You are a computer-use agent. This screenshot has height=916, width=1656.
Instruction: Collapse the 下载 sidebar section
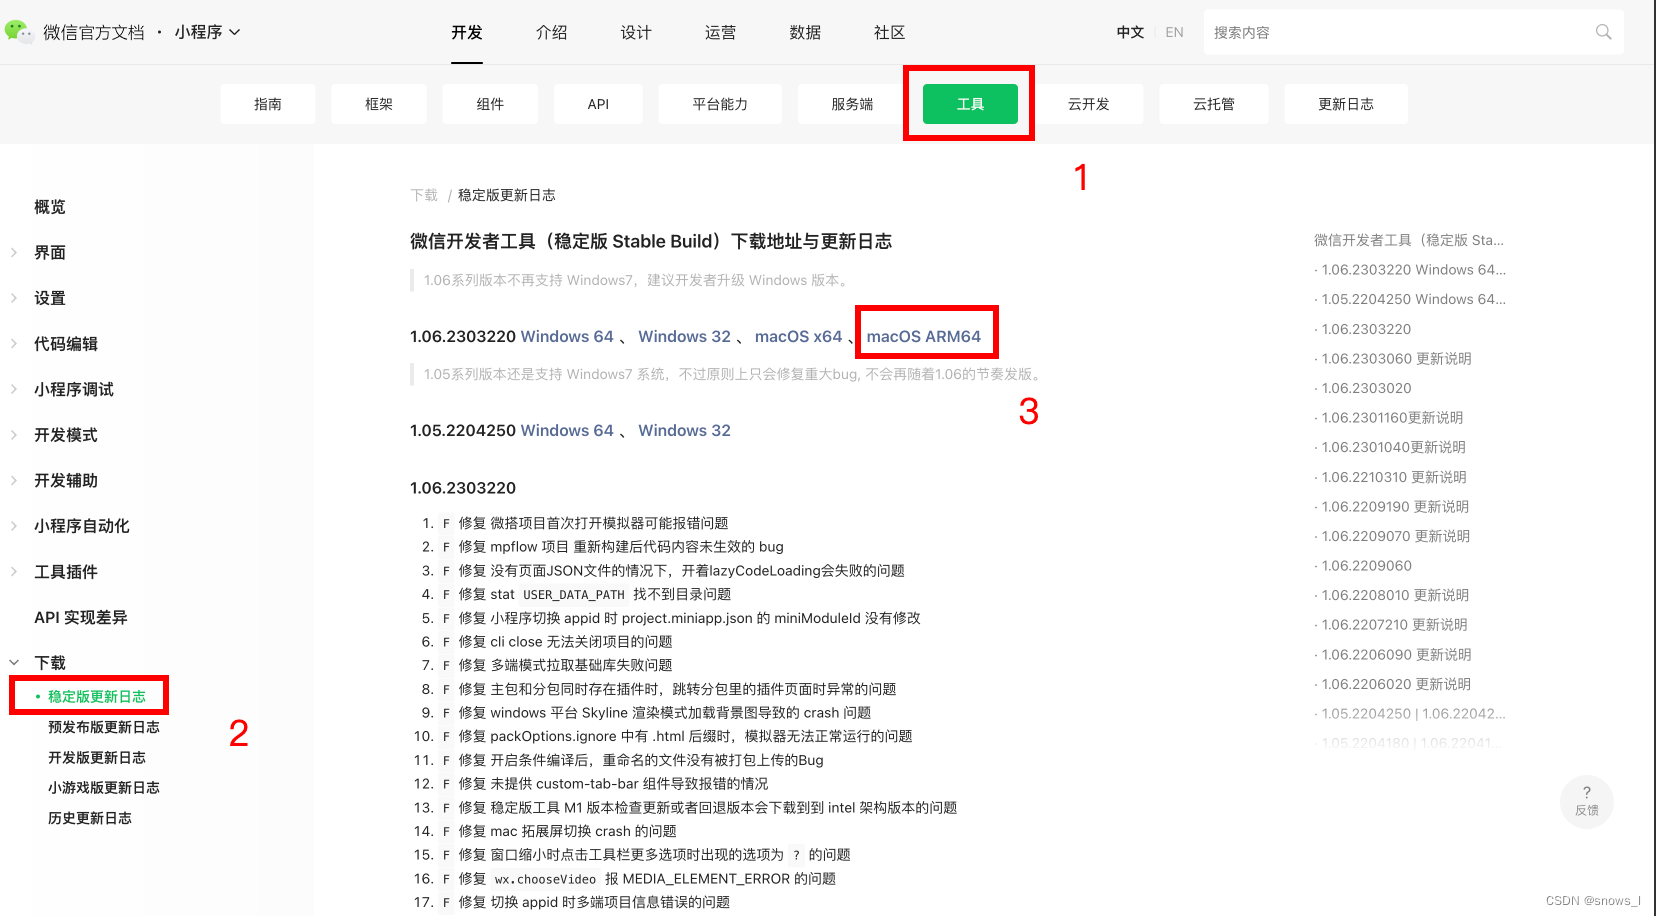14,663
